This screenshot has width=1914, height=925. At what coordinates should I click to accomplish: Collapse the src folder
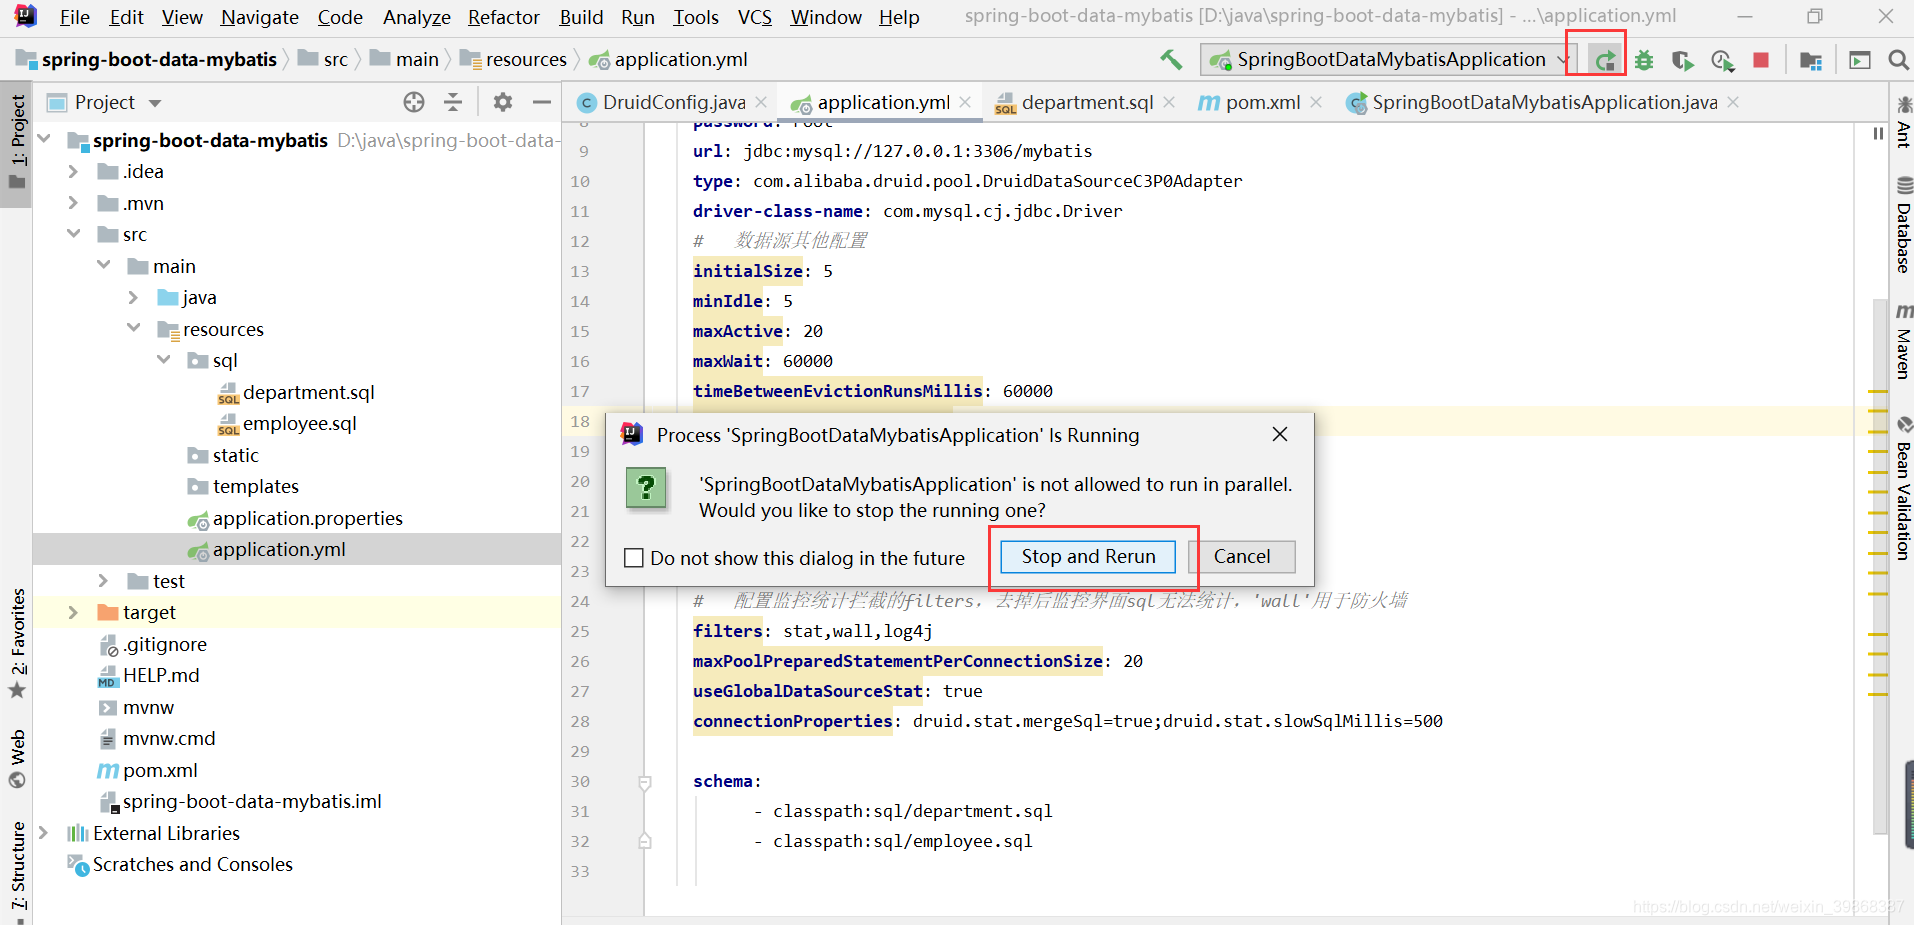coord(73,234)
